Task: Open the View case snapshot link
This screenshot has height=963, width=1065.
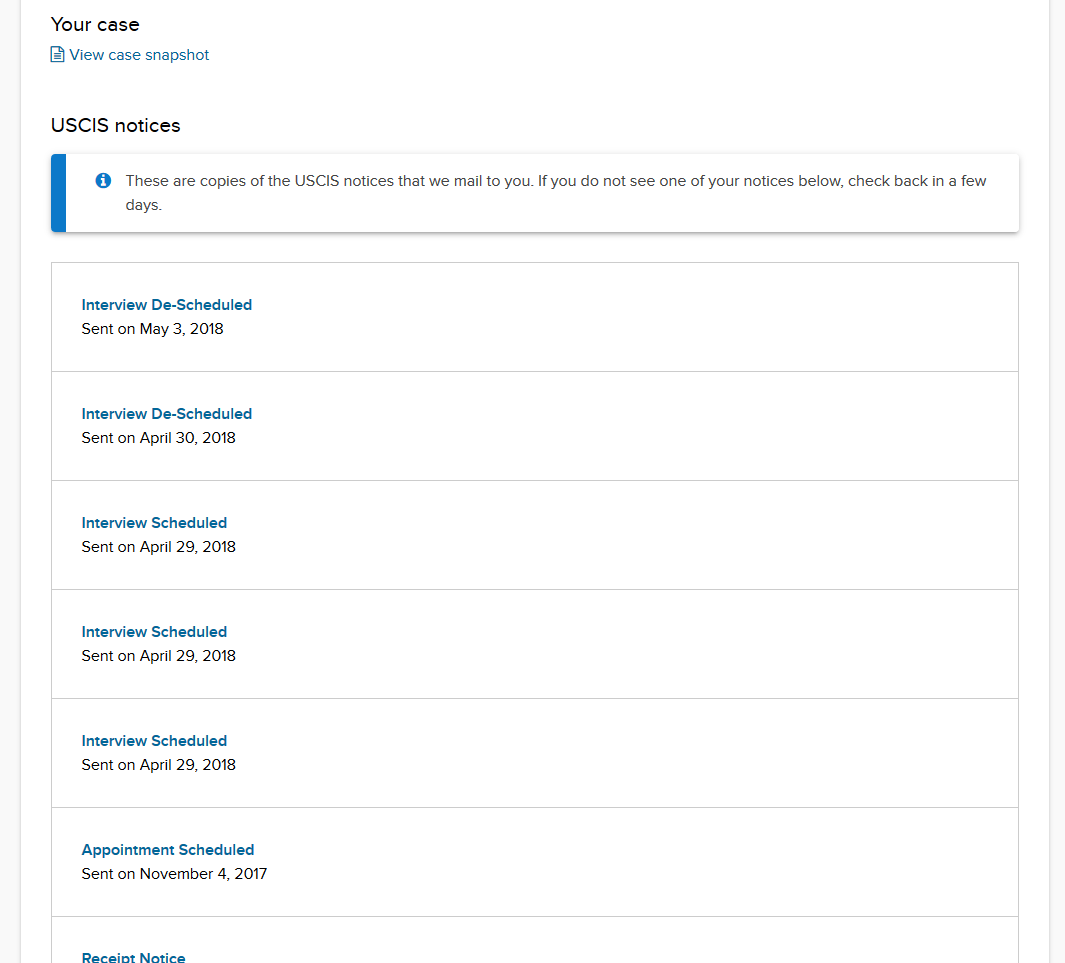Action: point(139,55)
